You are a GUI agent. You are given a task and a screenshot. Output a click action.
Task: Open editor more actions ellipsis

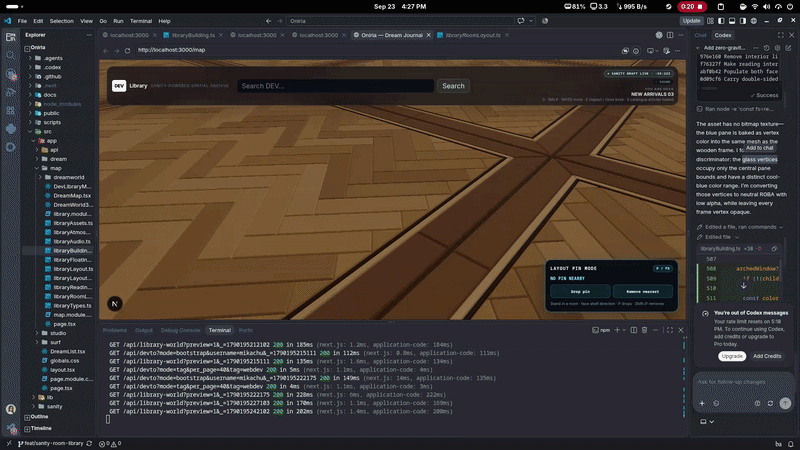[681, 35]
